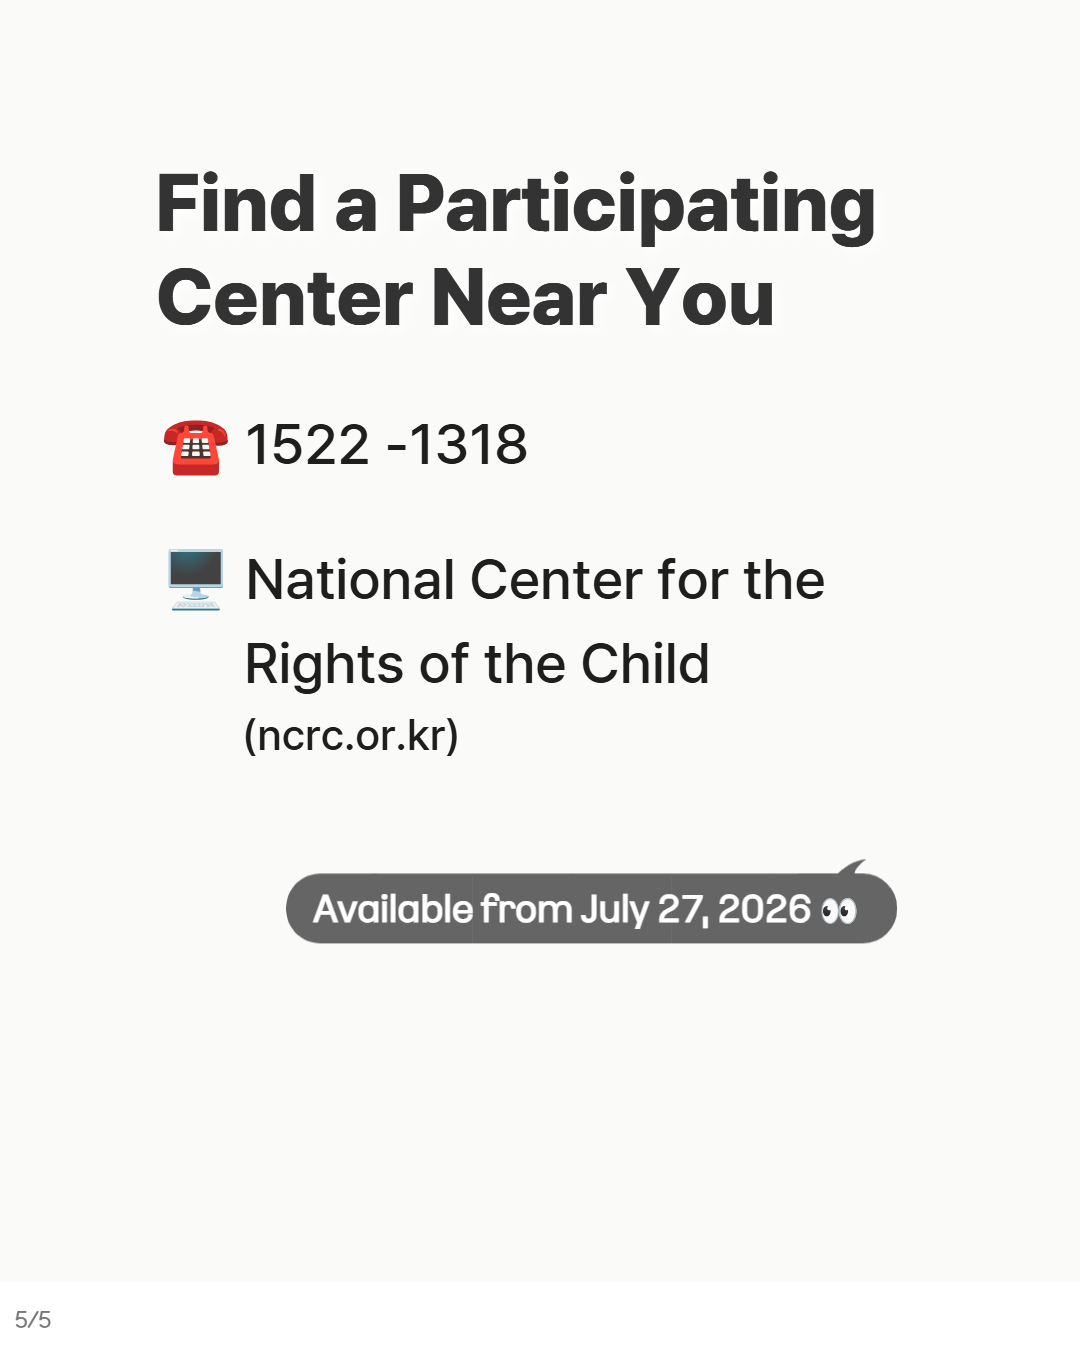The width and height of the screenshot is (1080, 1350).
Task: Click the date 'July 27, 2026'
Action: tap(696, 910)
